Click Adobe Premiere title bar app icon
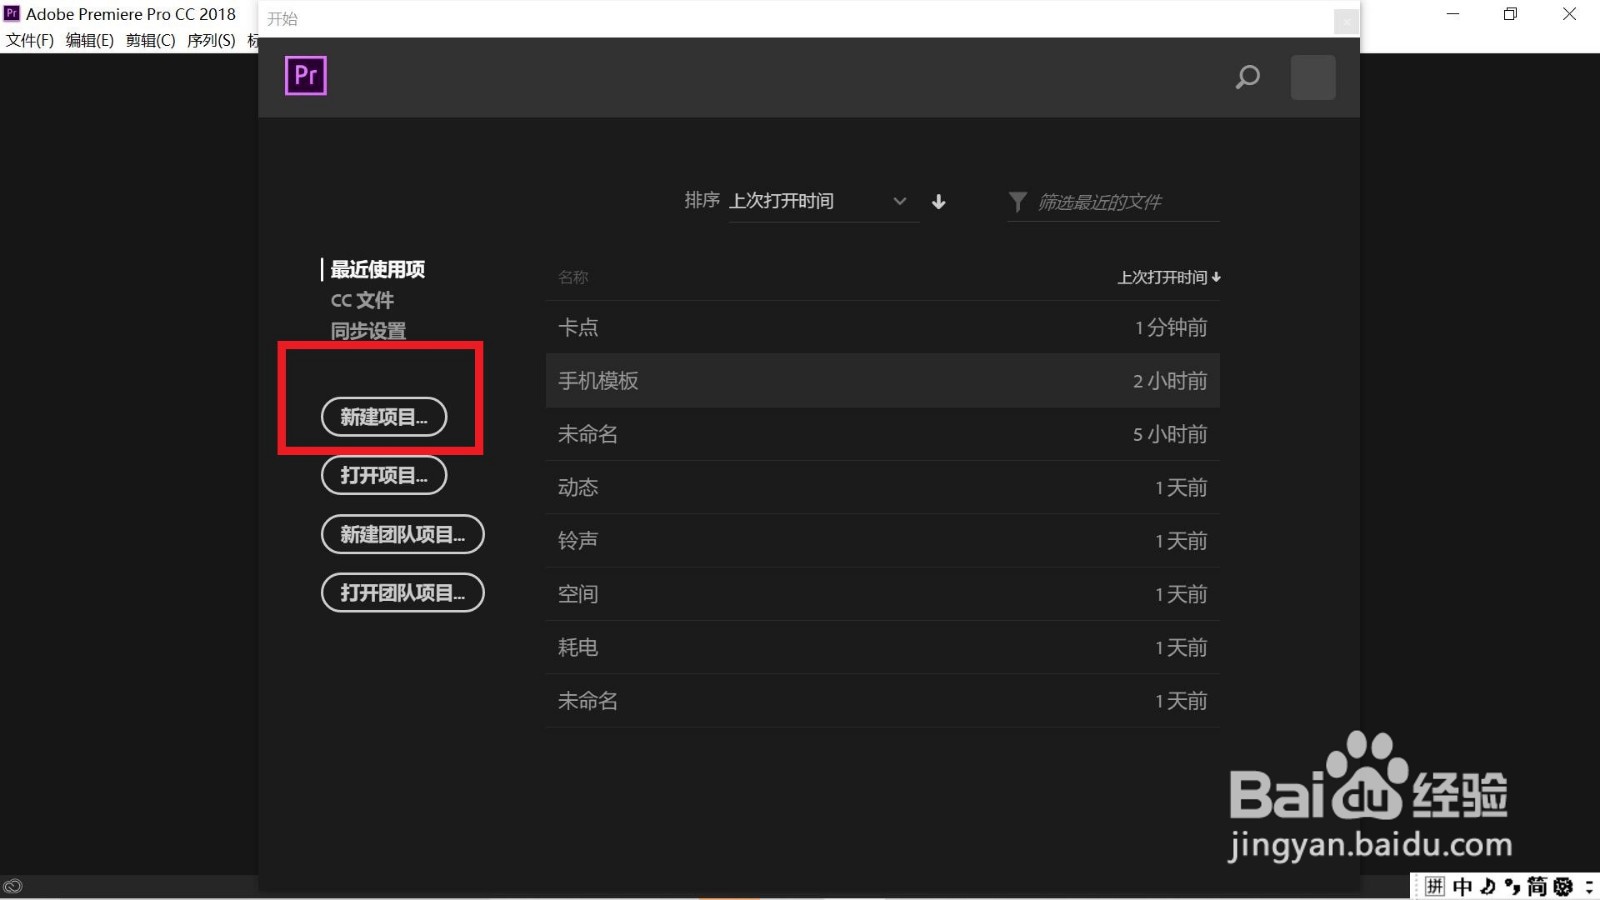This screenshot has width=1600, height=900. (x=12, y=13)
